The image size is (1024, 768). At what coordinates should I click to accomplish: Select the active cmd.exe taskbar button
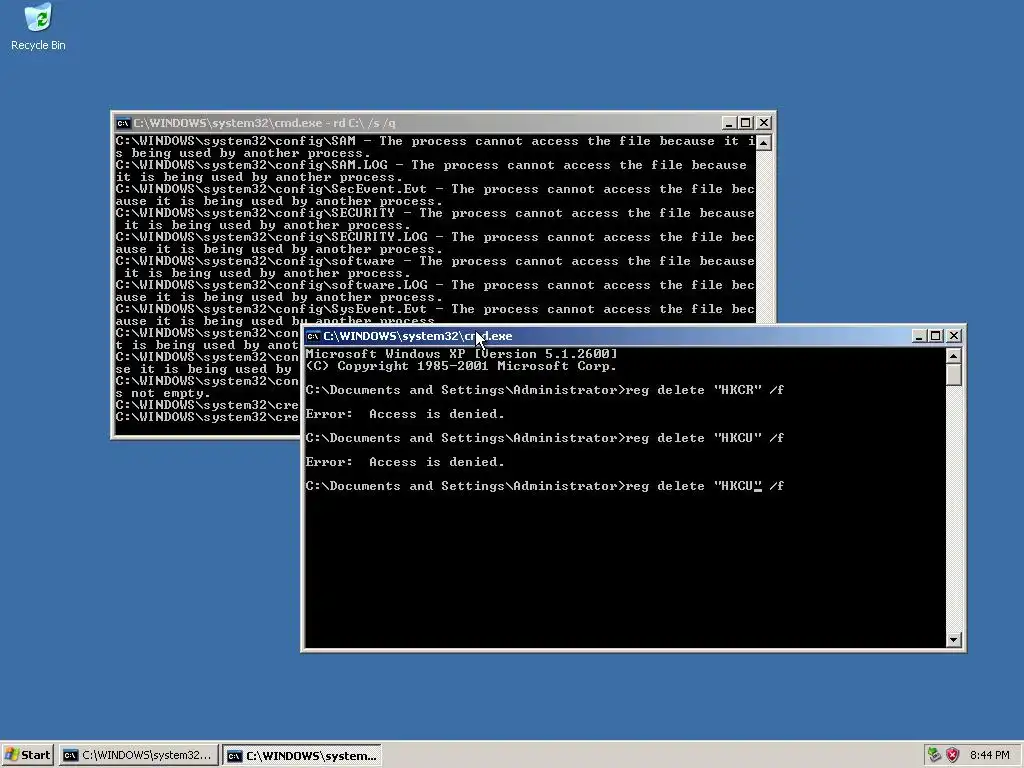tap(302, 756)
